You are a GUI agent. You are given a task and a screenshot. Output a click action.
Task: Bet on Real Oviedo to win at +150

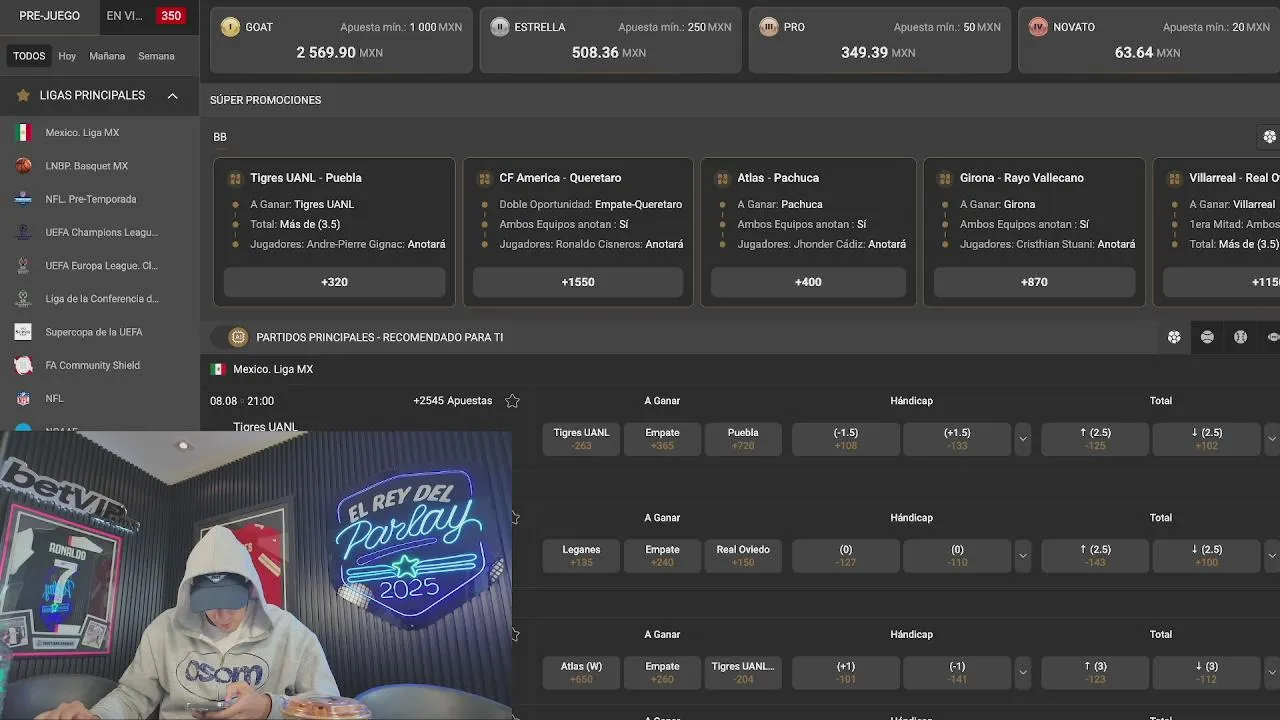743,556
